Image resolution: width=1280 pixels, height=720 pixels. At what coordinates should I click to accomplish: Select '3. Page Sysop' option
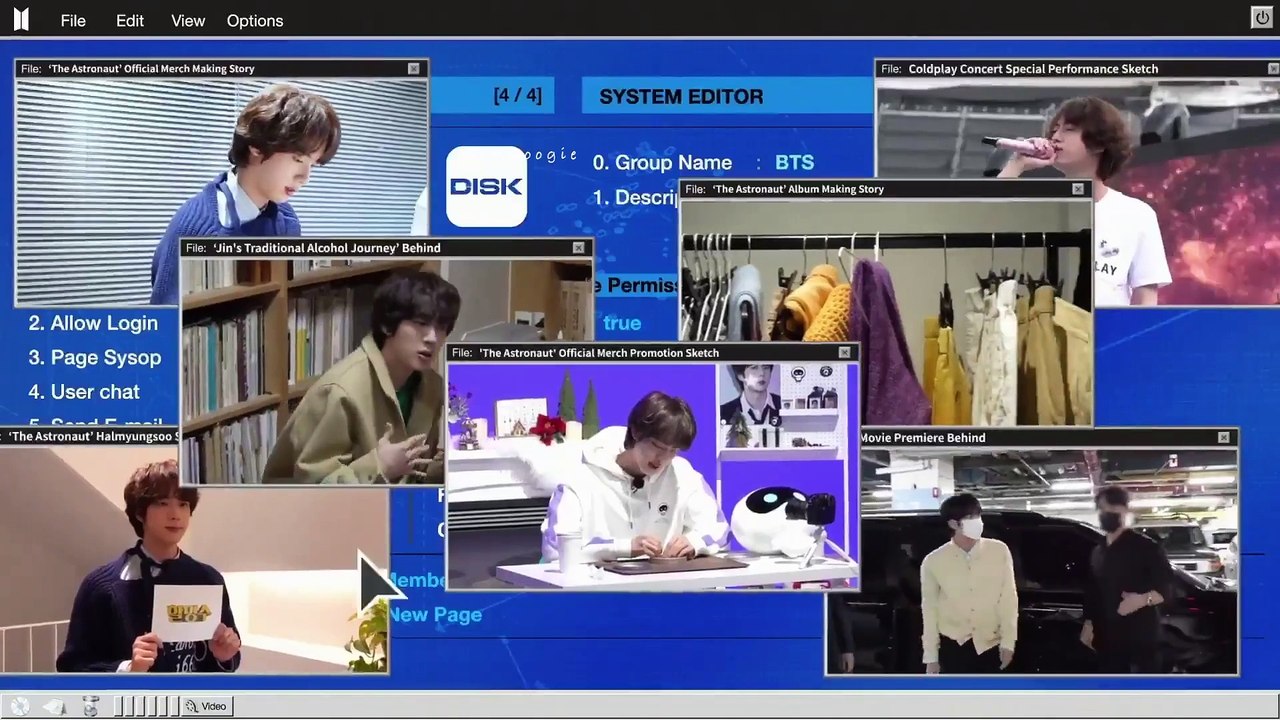95,357
